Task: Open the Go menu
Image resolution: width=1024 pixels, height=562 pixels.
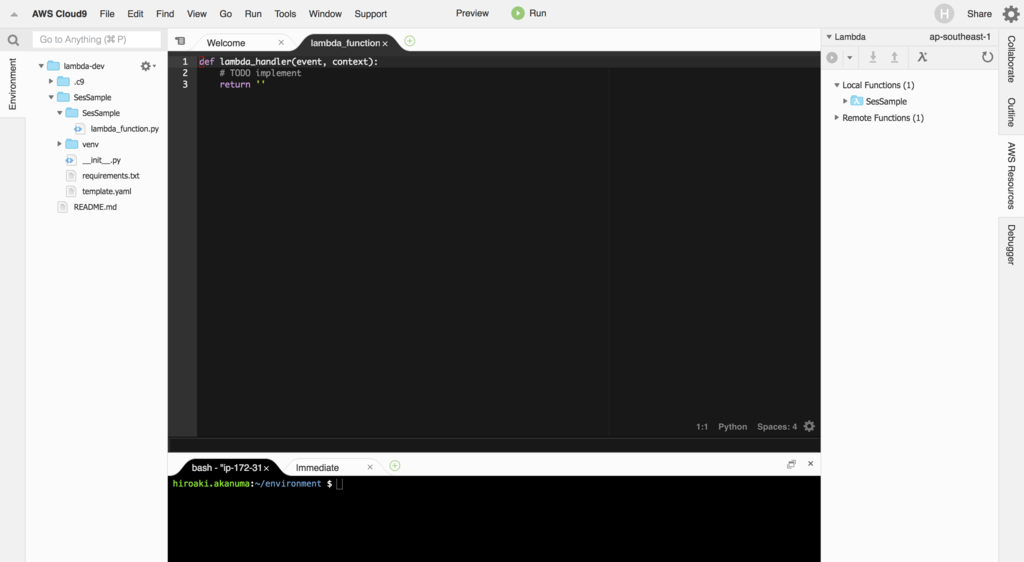Action: click(225, 14)
